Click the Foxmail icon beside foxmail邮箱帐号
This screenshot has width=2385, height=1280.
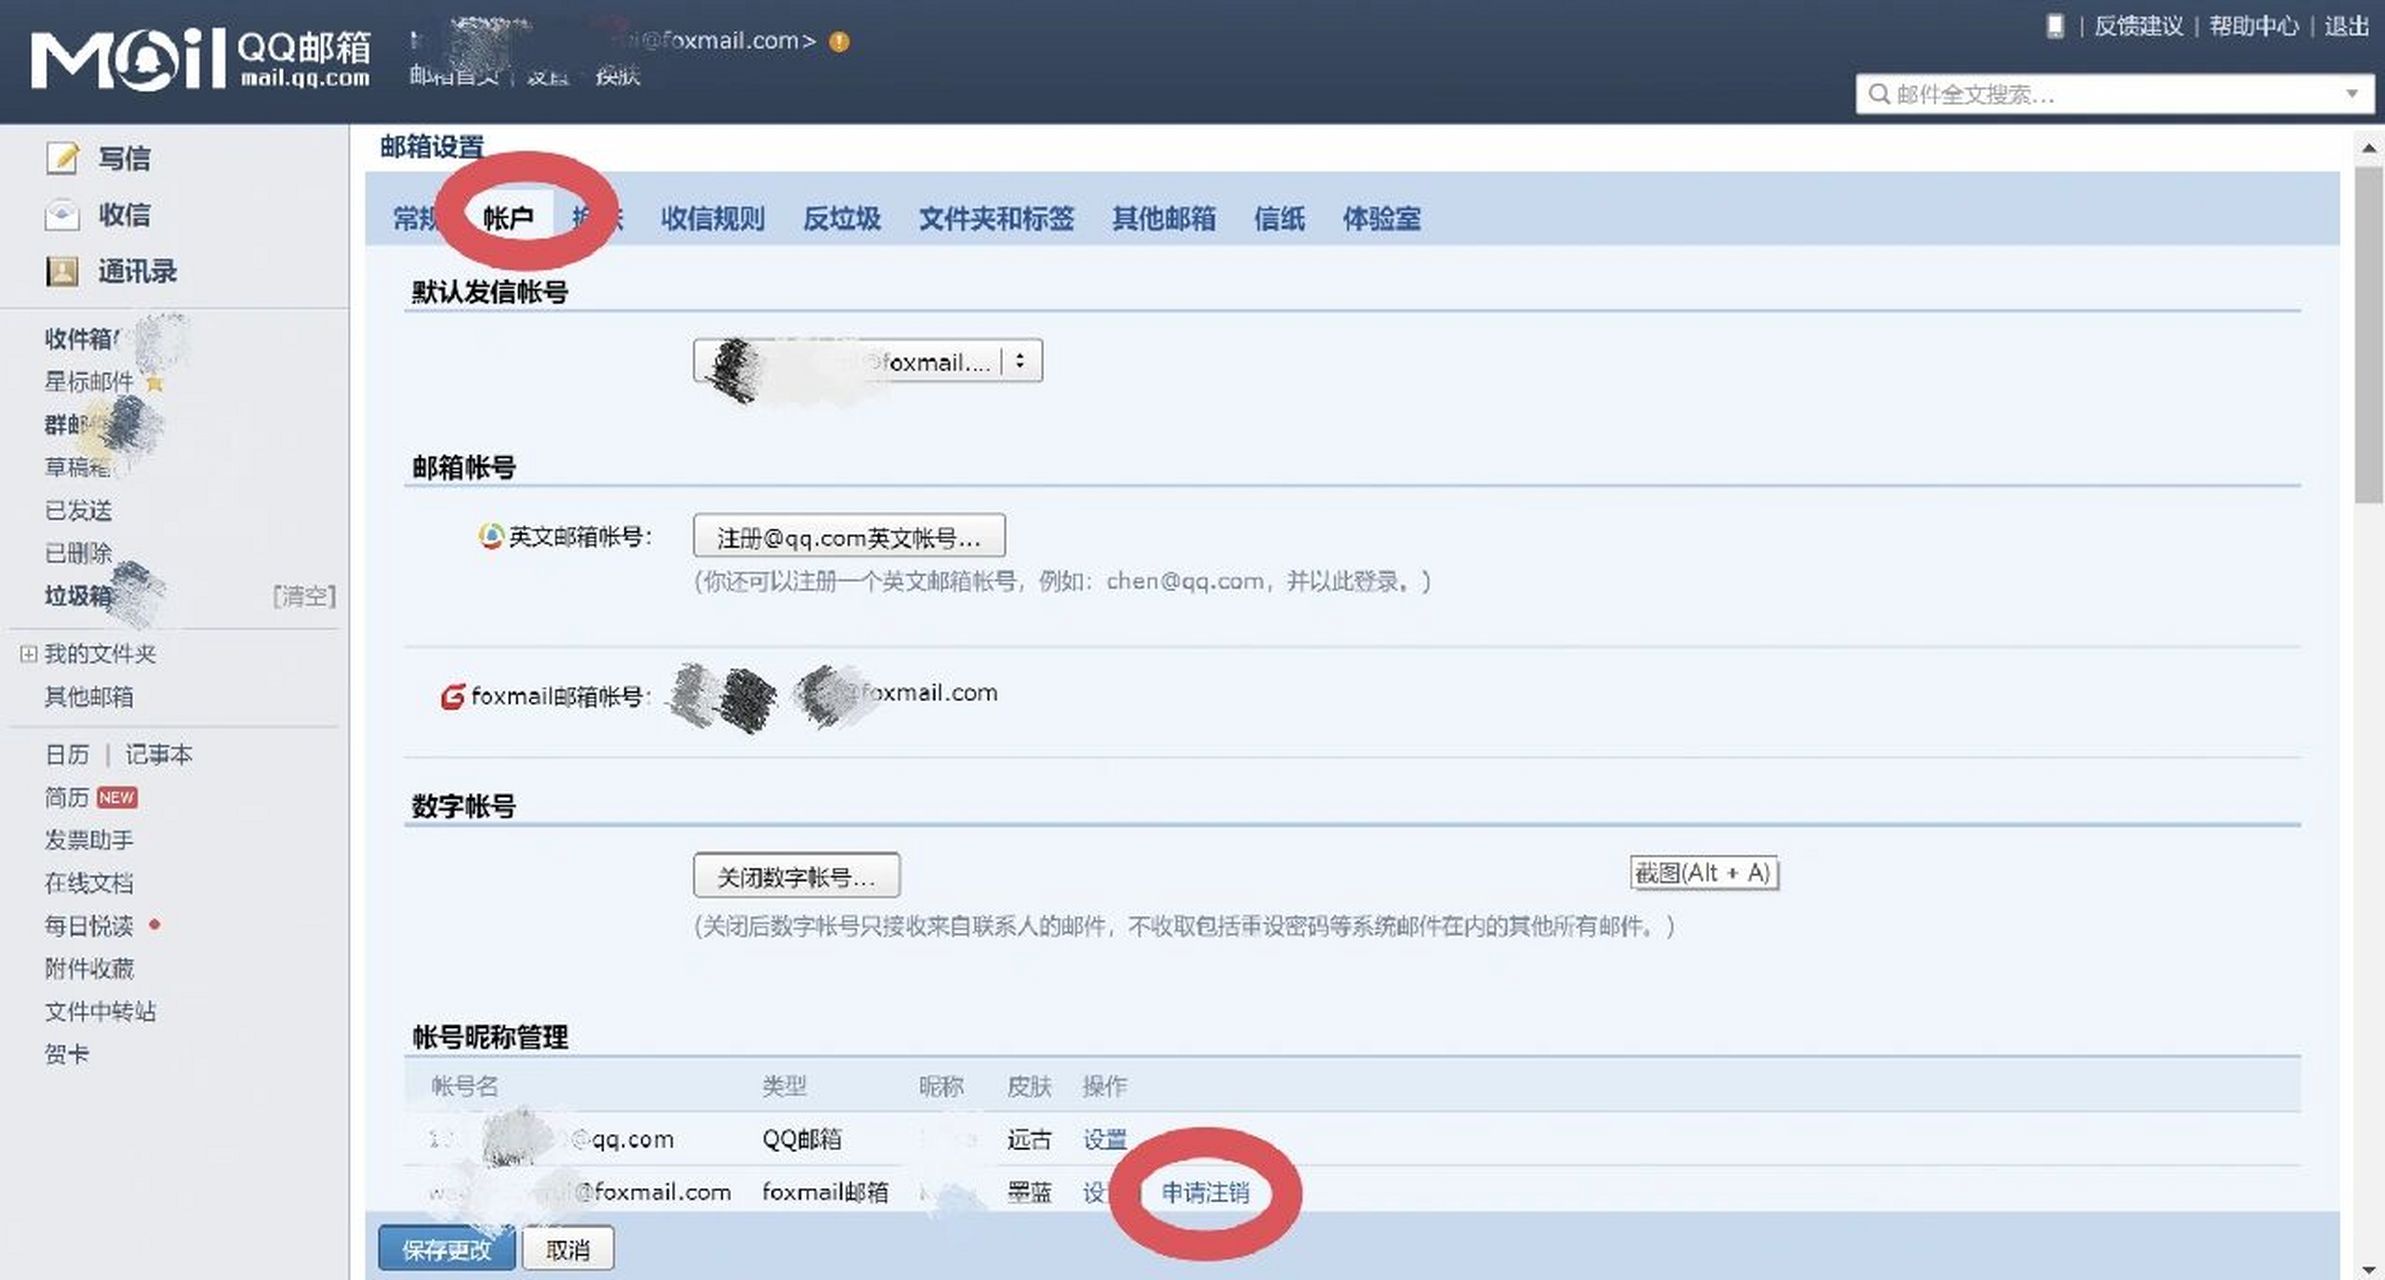(452, 693)
